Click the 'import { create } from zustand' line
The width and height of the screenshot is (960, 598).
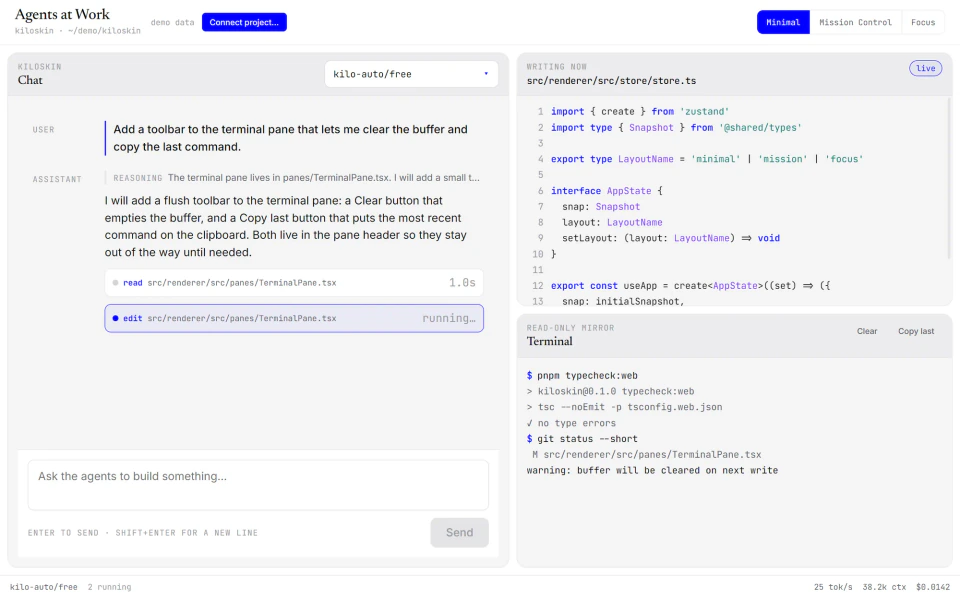[640, 111]
